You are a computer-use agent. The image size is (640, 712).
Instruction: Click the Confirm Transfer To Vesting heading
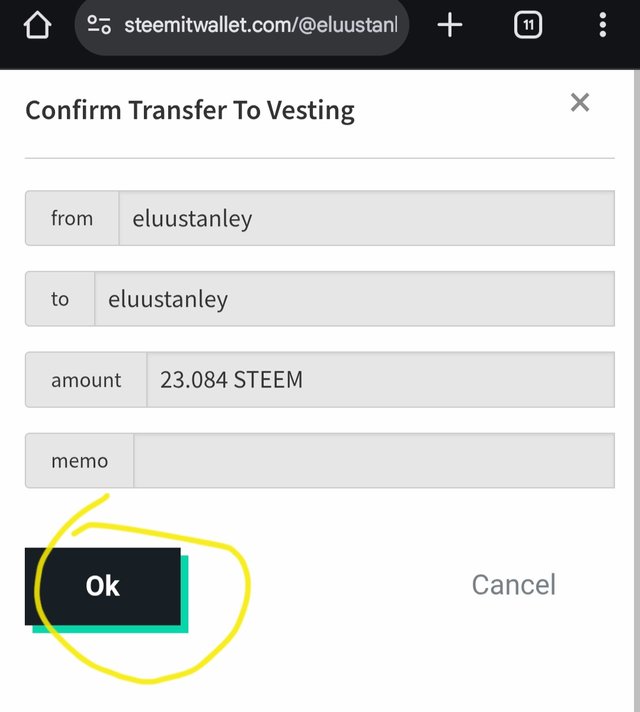tap(190, 111)
